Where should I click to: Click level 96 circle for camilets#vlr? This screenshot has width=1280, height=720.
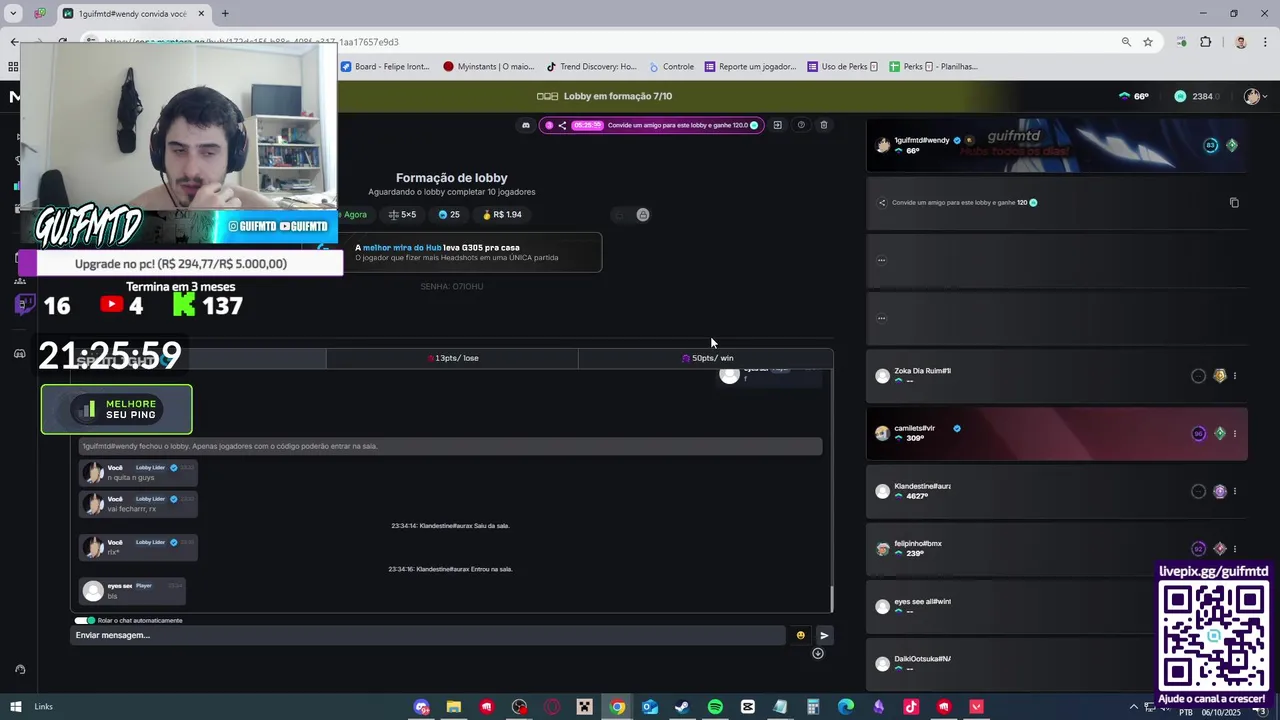pos(1198,434)
